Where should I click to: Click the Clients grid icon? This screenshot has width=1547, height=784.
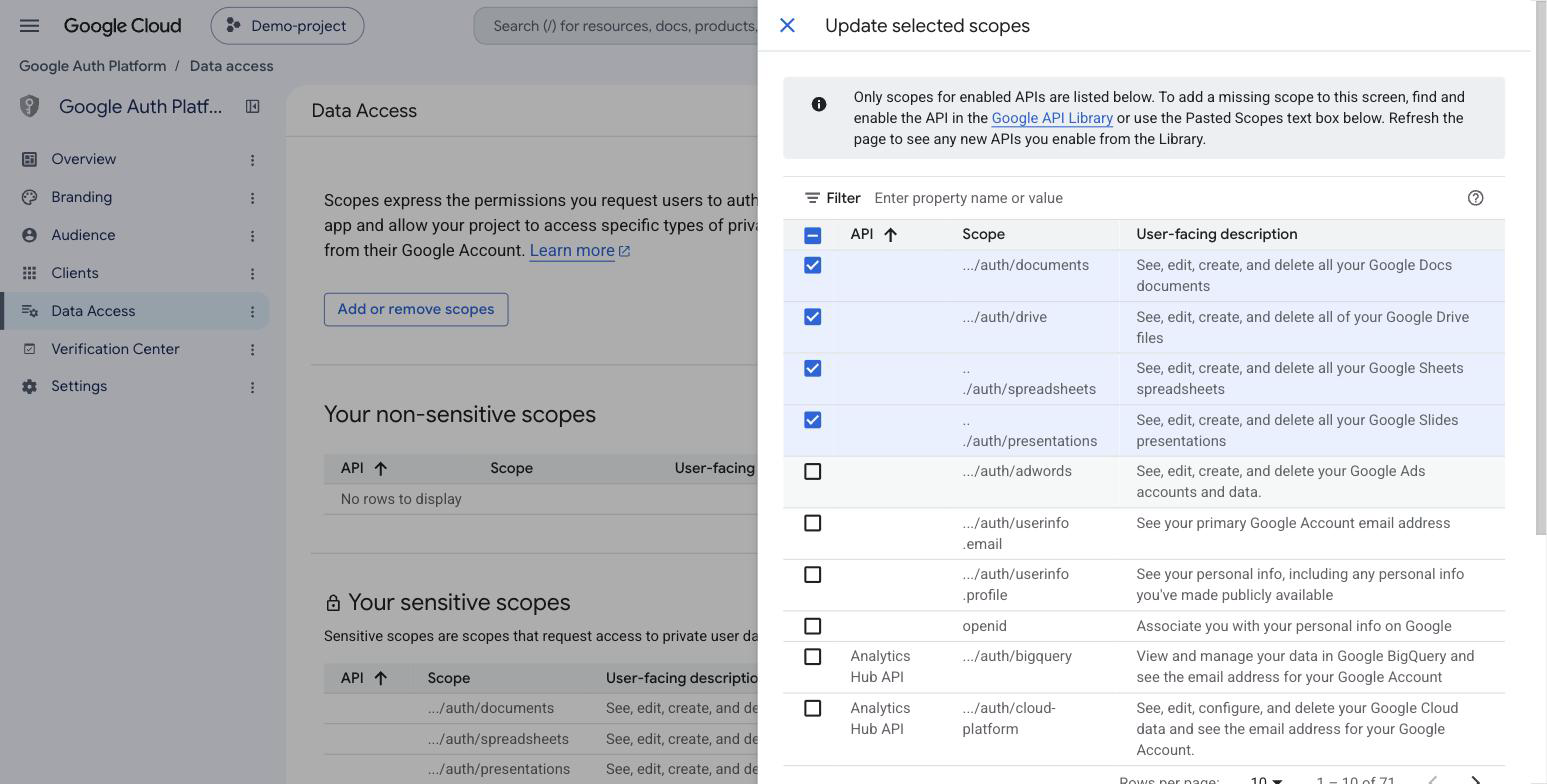(30, 273)
